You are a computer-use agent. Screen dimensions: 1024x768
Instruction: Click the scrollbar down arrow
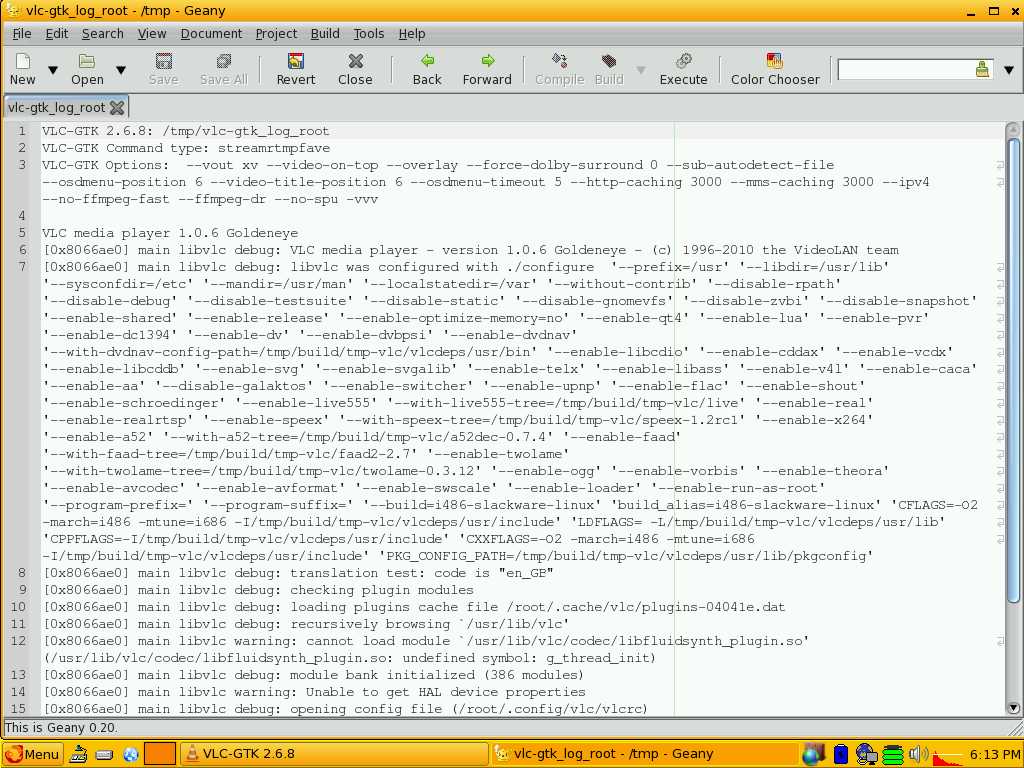(1013, 708)
